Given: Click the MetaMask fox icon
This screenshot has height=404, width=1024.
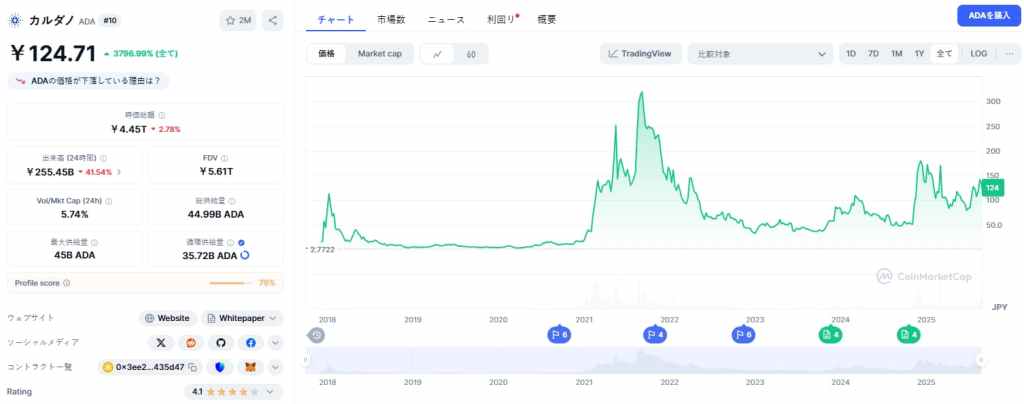Looking at the screenshot, I should (x=250, y=367).
